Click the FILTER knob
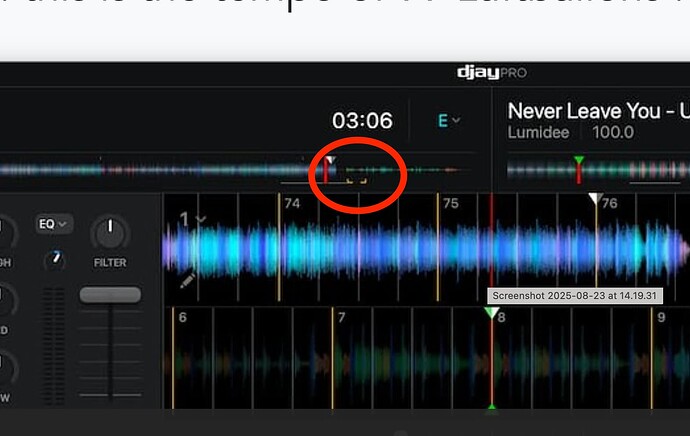The width and height of the screenshot is (690, 436). coord(110,232)
